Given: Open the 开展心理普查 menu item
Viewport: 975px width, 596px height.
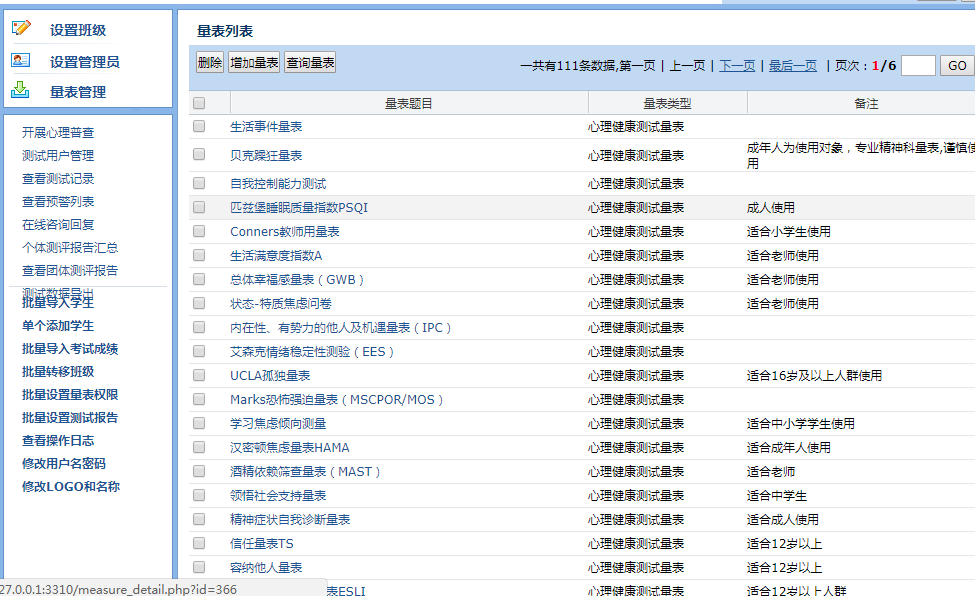Looking at the screenshot, I should pyautogui.click(x=58, y=133).
